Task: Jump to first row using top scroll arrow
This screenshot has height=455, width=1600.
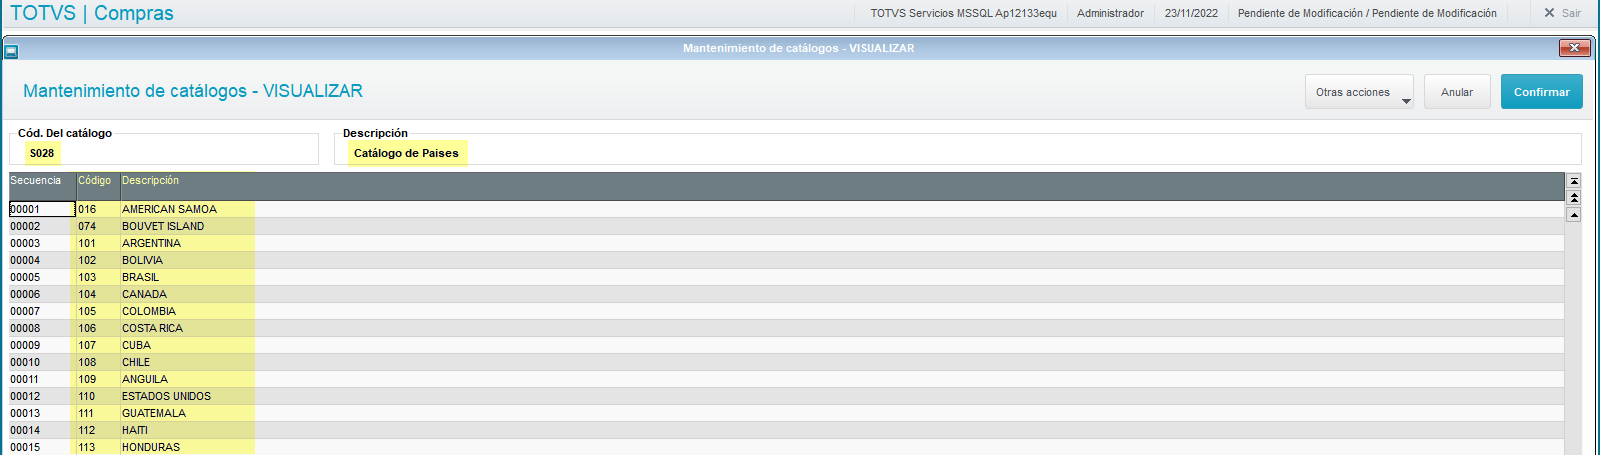Action: click(1574, 181)
